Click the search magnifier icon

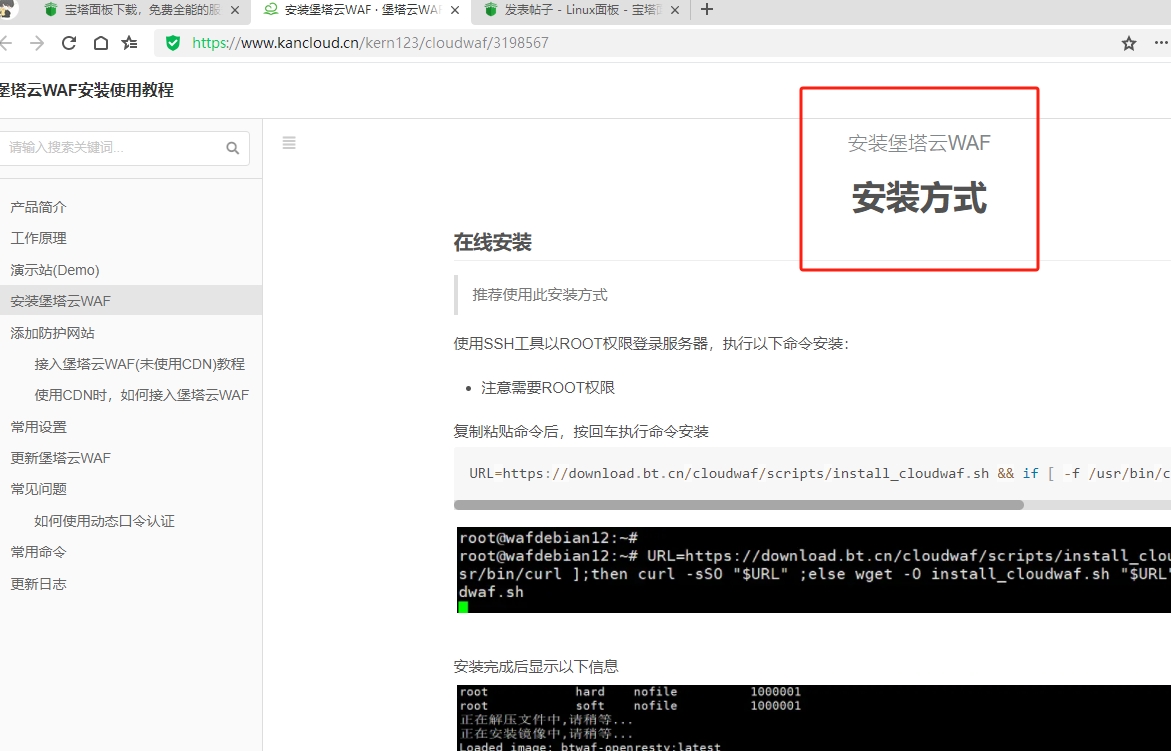pos(232,148)
